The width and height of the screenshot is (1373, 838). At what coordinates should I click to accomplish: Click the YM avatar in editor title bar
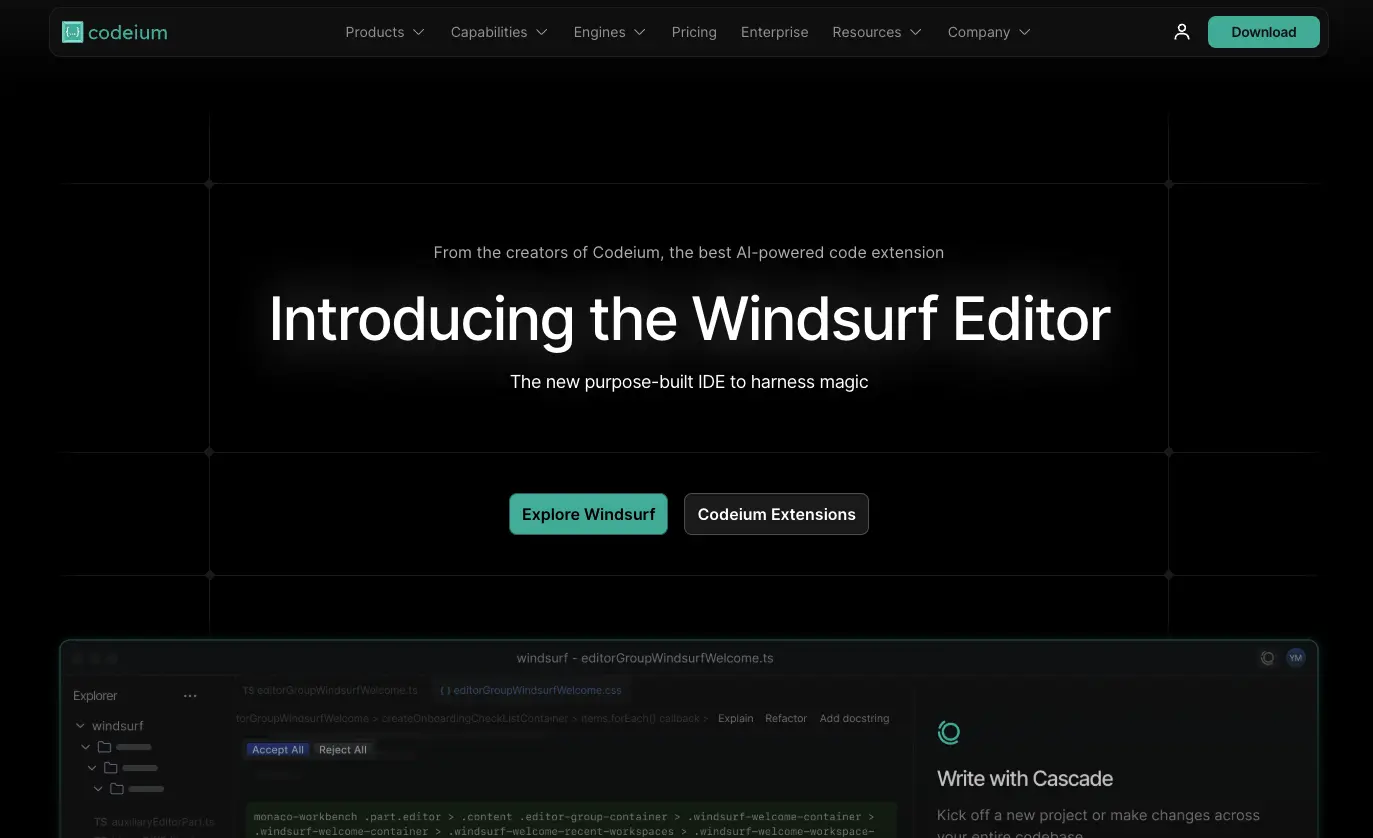pyautogui.click(x=1296, y=658)
